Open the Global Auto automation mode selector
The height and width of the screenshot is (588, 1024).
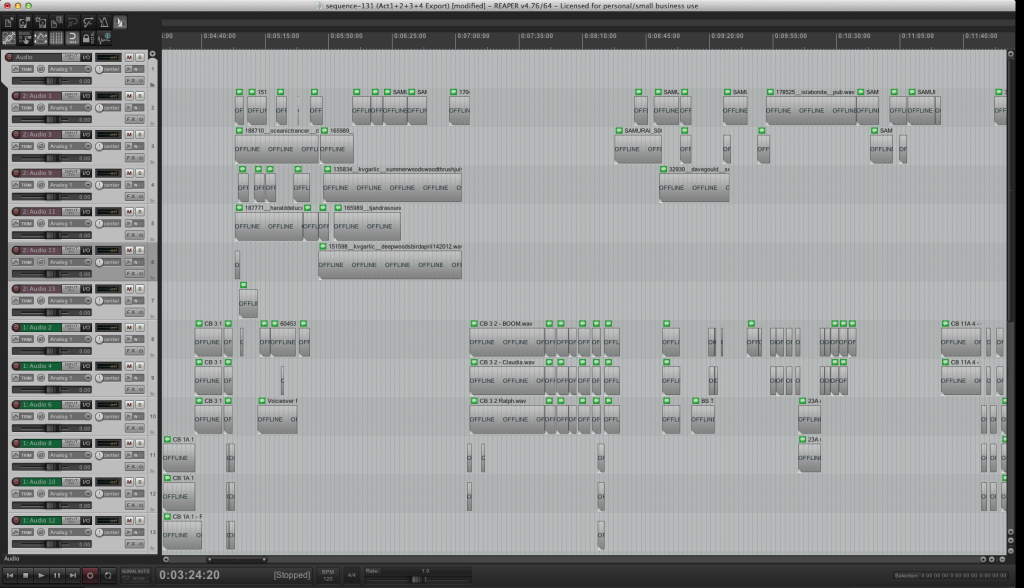pyautogui.click(x=135, y=575)
